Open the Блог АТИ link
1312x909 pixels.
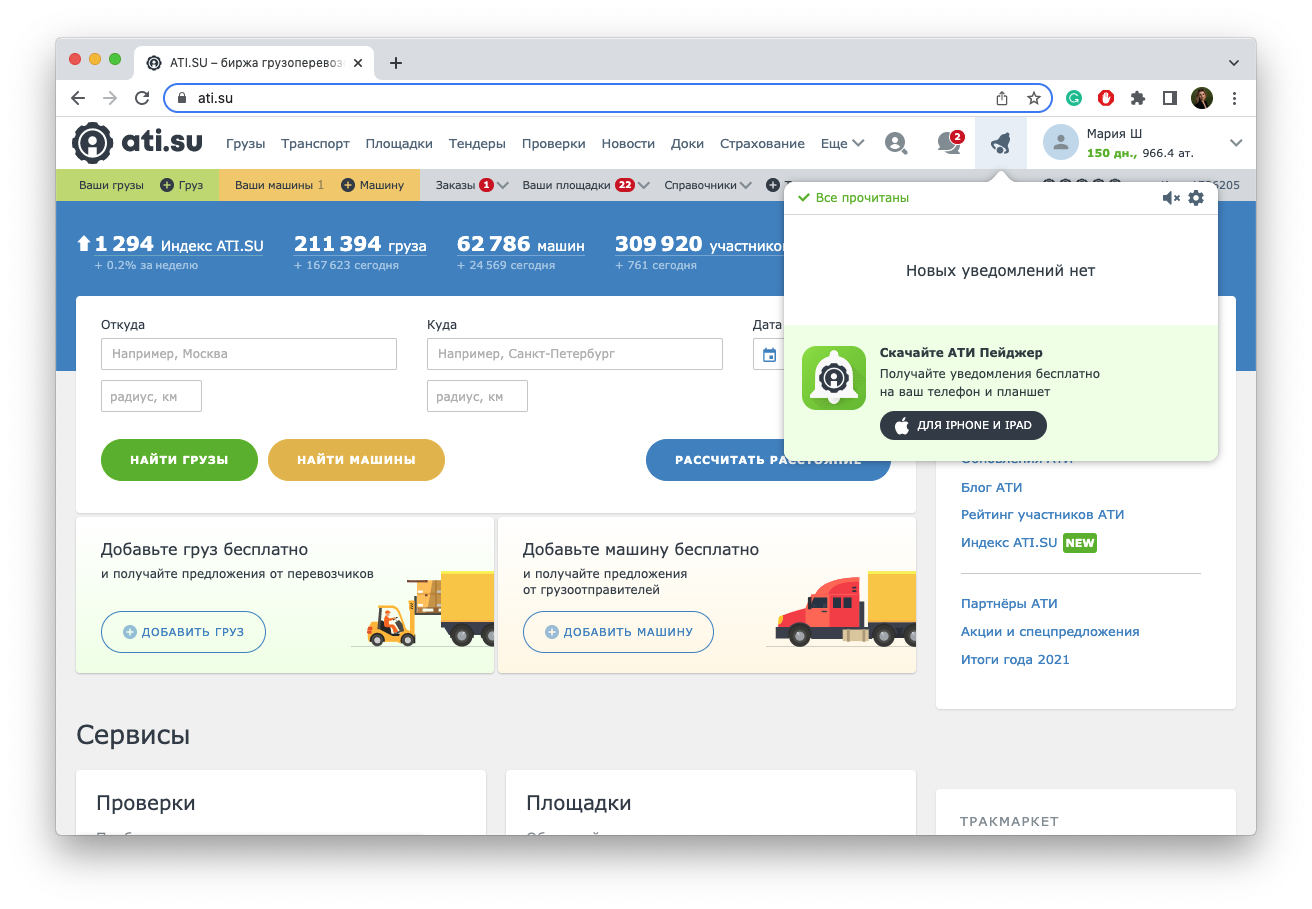point(991,487)
